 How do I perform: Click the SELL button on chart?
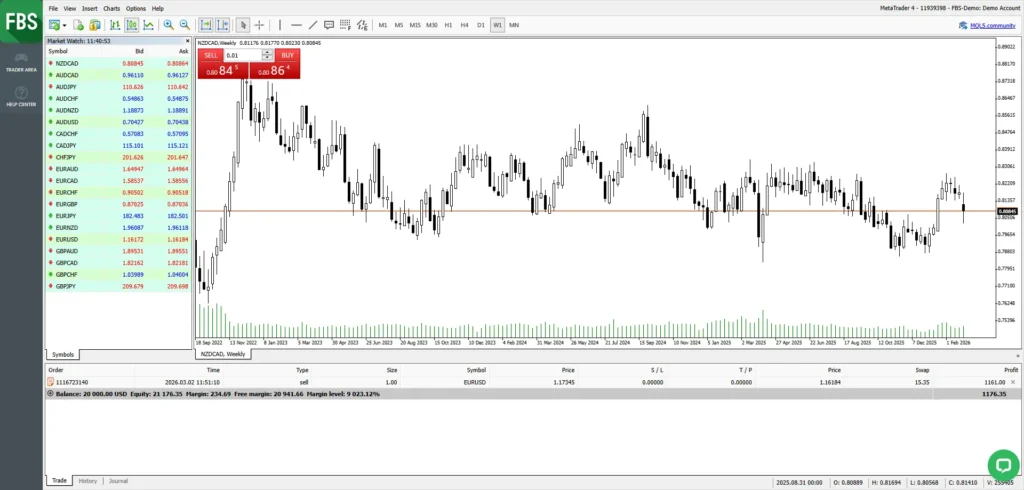(210, 56)
